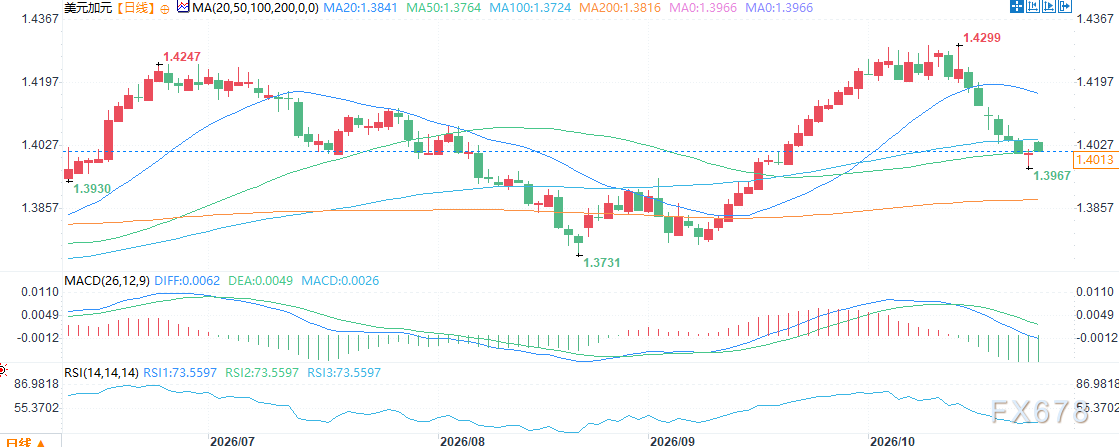Click the right-axis 1.4367 price level
This screenshot has width=1119, height=447.
[1093, 19]
